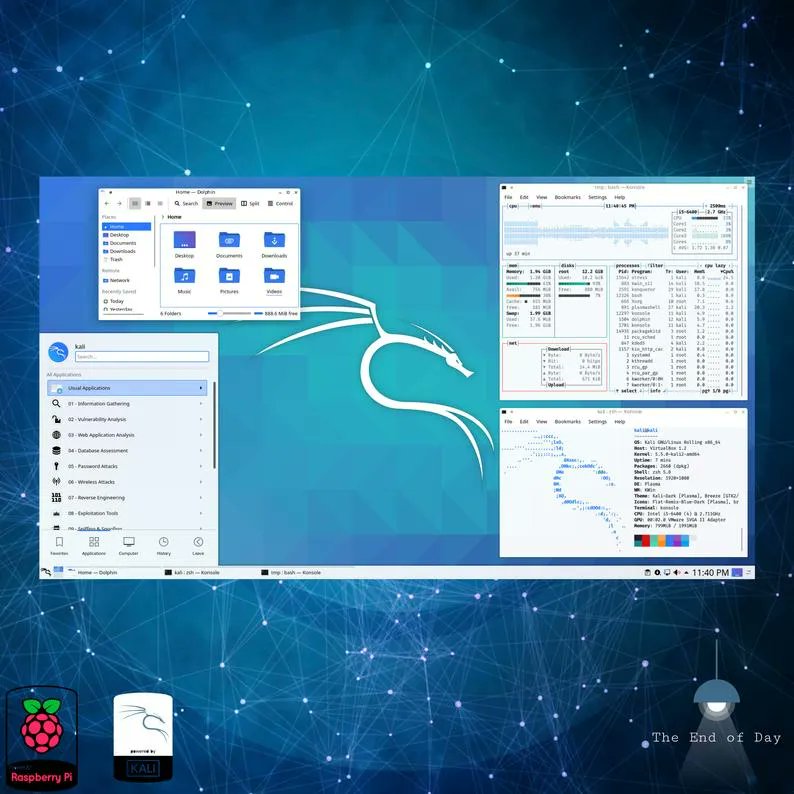The height and width of the screenshot is (794, 794).
Task: Expand 01 - Information Gathering category
Action: click(127, 404)
